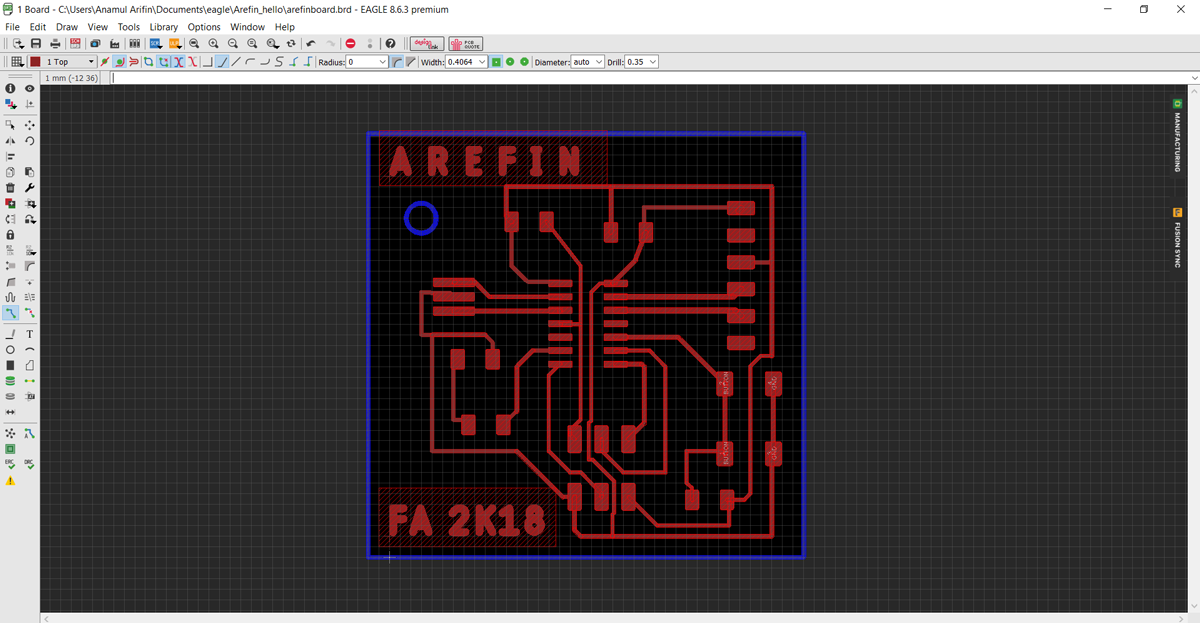The image size is (1200, 623).
Task: Open the Draw menu
Action: click(67, 27)
